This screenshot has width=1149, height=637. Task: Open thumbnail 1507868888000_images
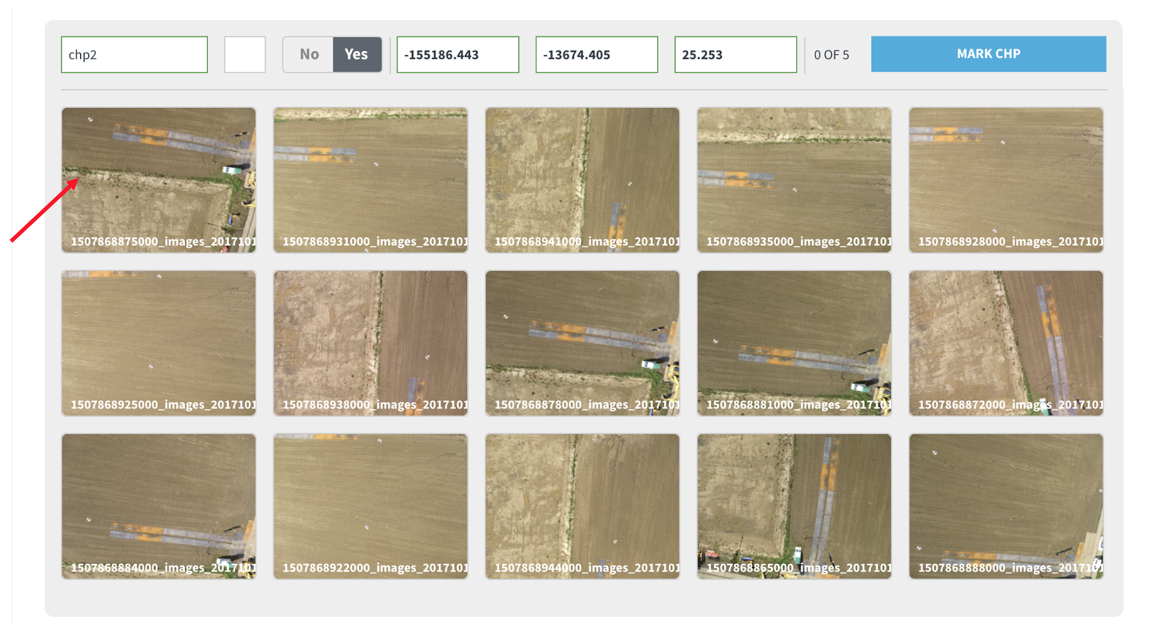pyautogui.click(x=1006, y=507)
